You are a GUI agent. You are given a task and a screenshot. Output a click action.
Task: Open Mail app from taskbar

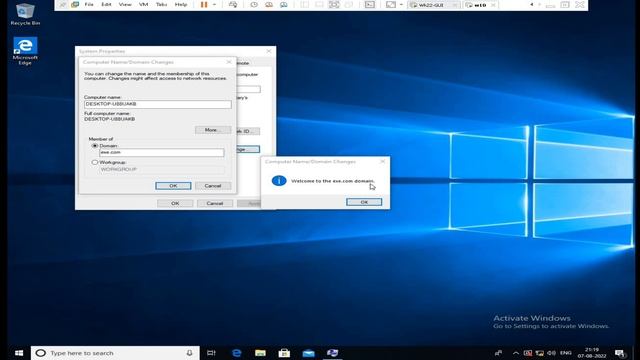(308, 353)
